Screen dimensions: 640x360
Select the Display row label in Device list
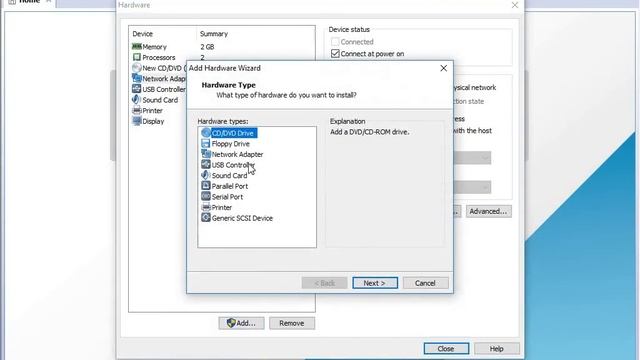point(153,121)
